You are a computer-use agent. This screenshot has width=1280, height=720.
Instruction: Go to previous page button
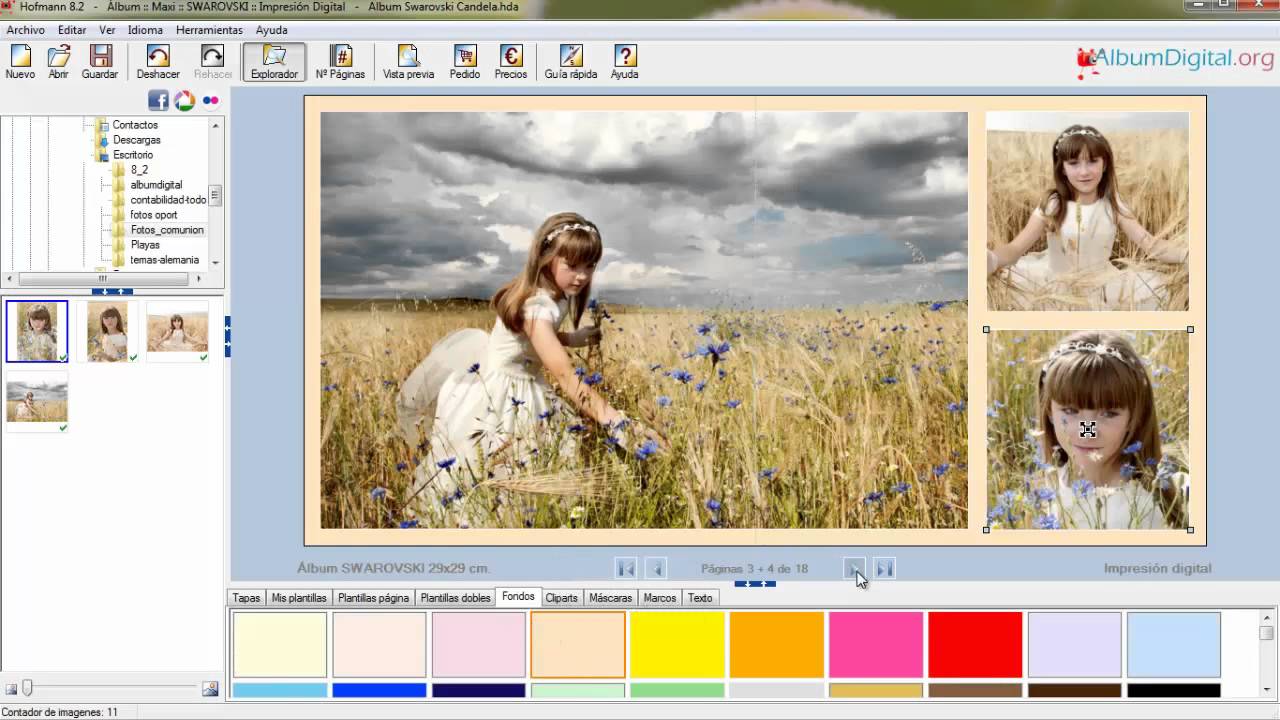656,568
